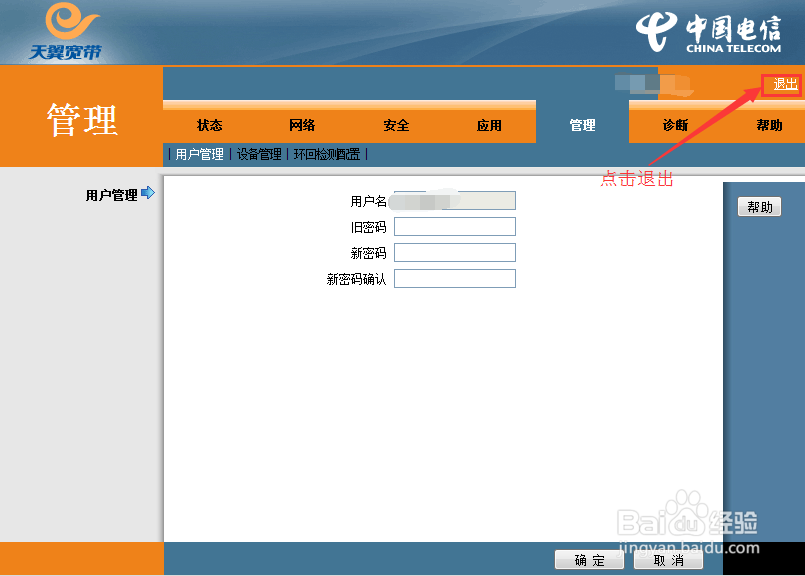
Task: Click the 取消 button
Action: (668, 560)
